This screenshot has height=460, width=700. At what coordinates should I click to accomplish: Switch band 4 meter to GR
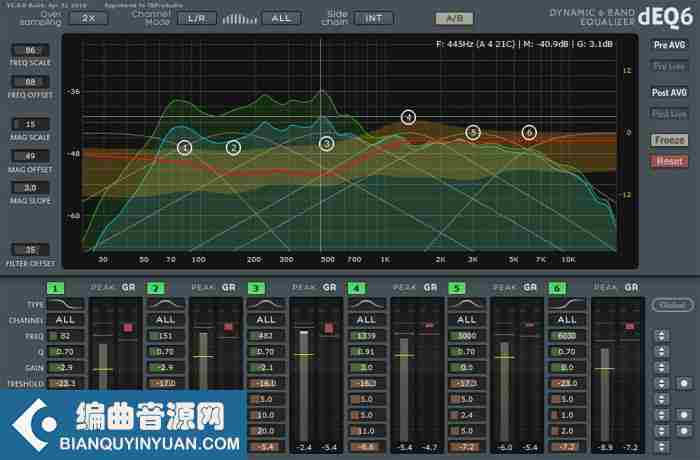(430, 288)
